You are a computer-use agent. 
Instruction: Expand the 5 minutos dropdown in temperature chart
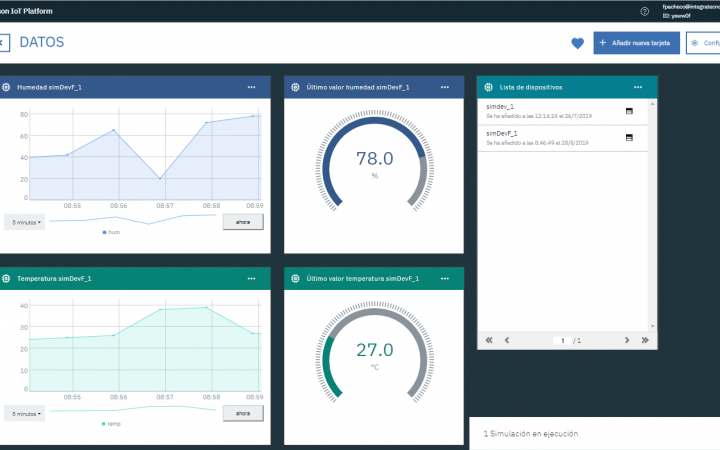[25, 414]
